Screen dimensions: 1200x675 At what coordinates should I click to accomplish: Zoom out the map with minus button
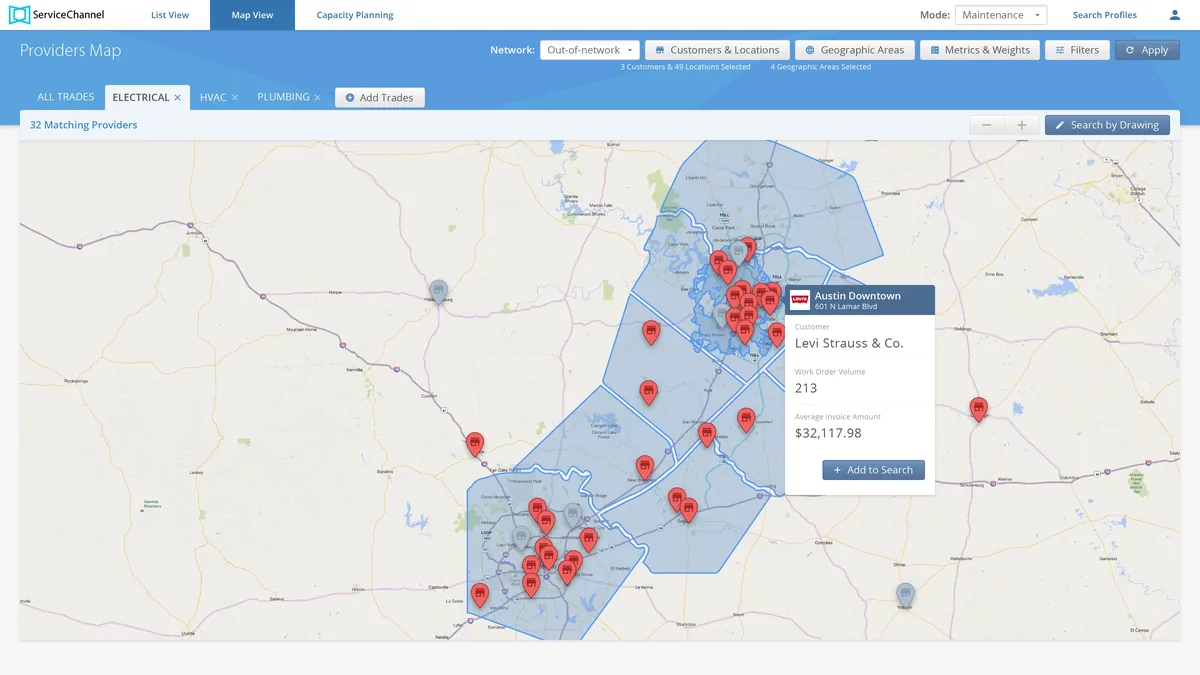987,125
